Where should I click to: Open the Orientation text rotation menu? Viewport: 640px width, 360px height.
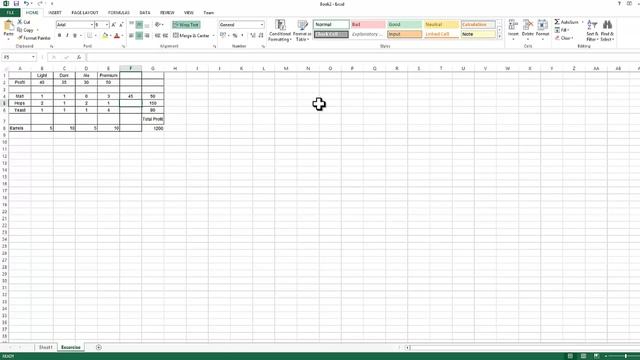[x=159, y=25]
